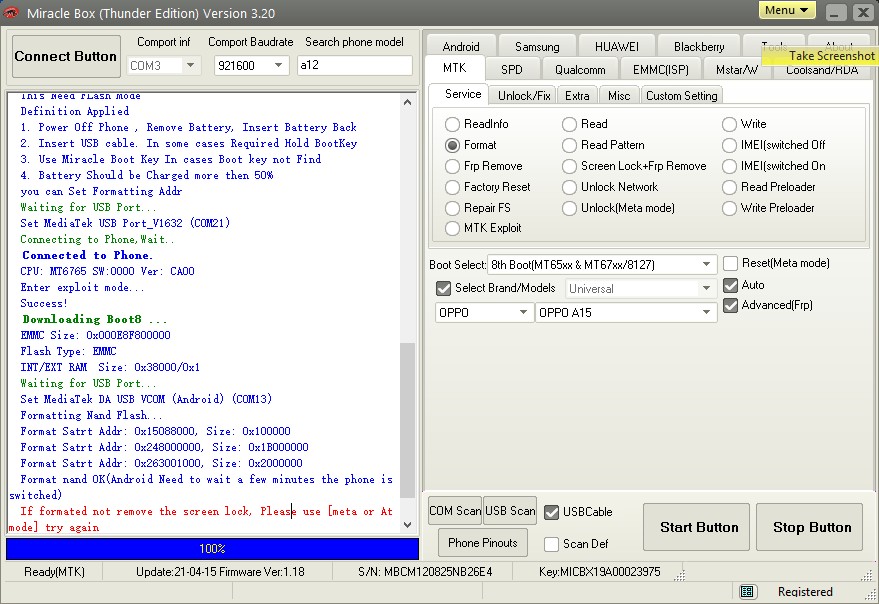The height and width of the screenshot is (604, 879).
Task: Choose the Read Pattern option
Action: click(x=603, y=145)
